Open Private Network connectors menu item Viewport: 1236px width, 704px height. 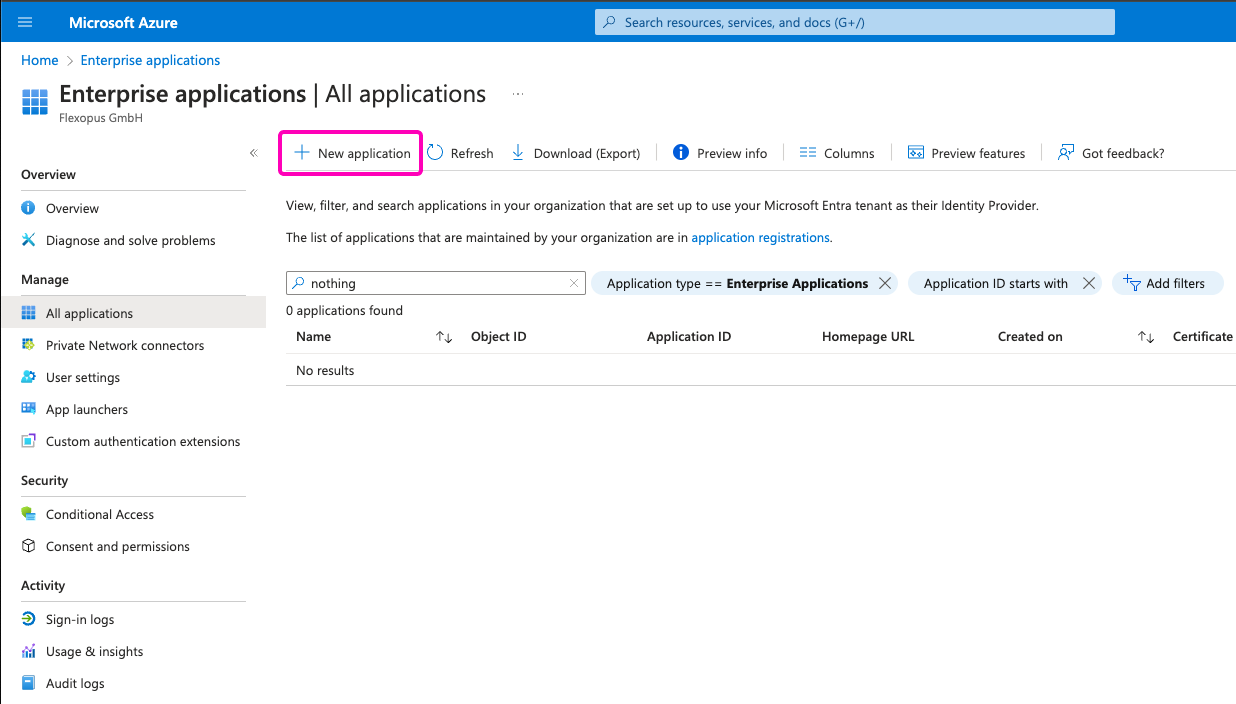(x=124, y=346)
